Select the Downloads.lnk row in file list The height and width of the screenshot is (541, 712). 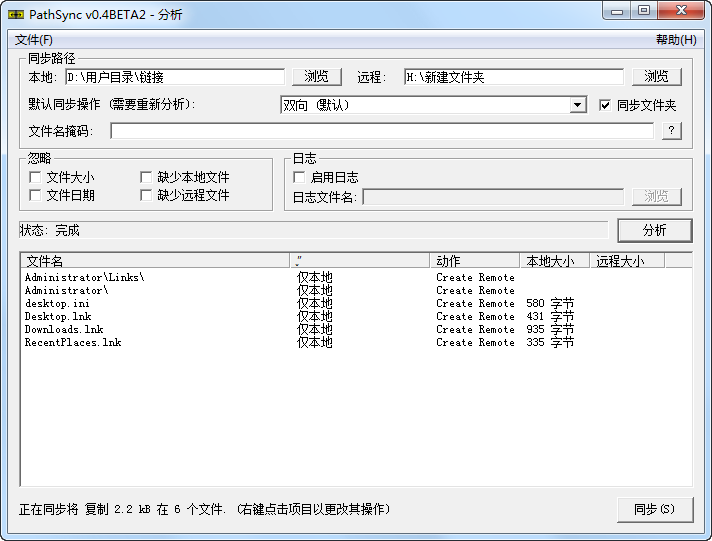pos(64,330)
